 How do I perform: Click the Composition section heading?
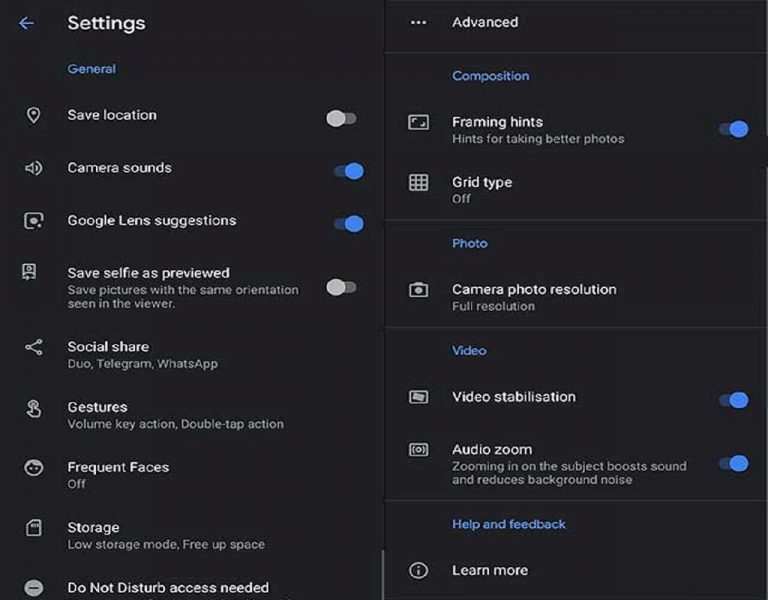click(x=490, y=76)
